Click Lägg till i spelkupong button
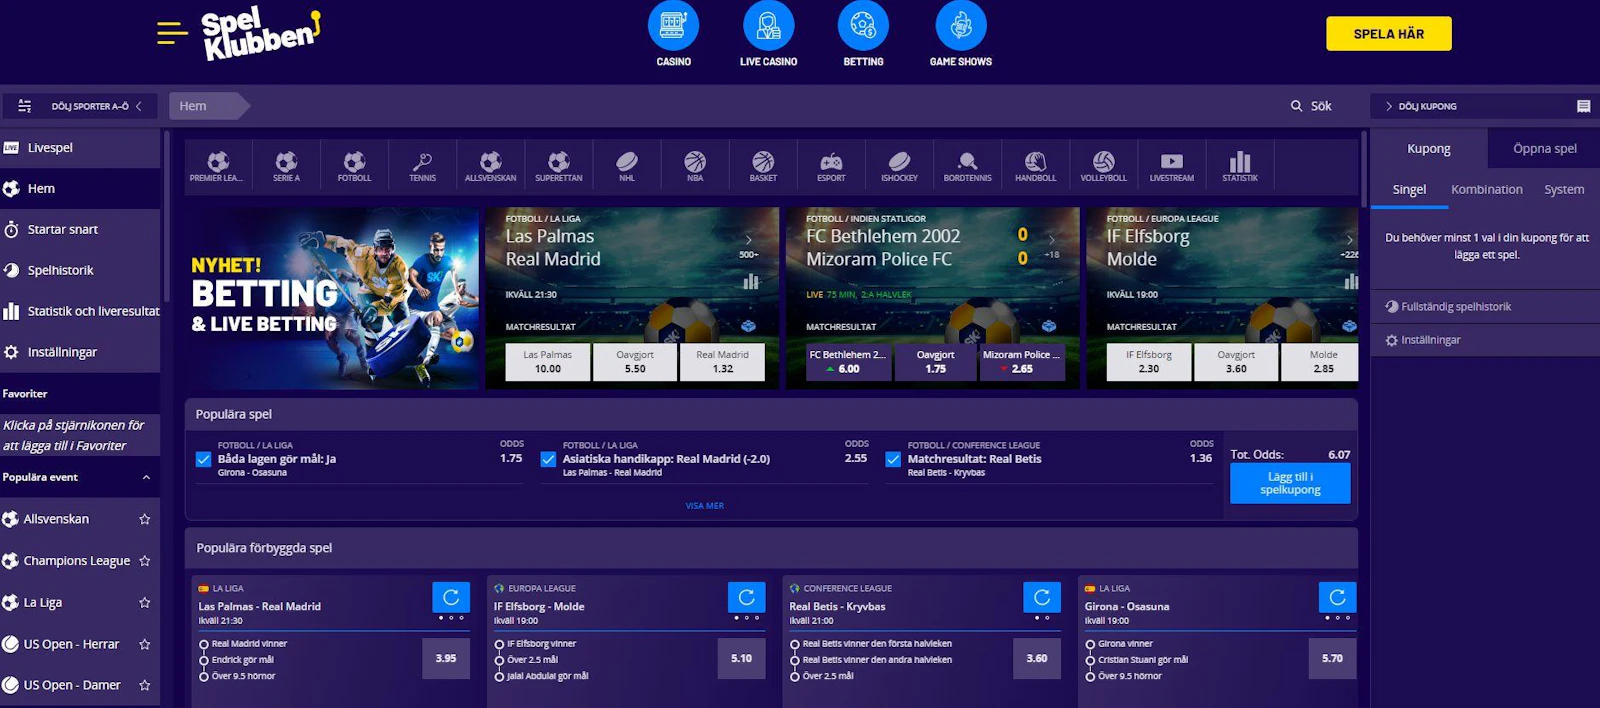This screenshot has width=1600, height=708. point(1290,483)
